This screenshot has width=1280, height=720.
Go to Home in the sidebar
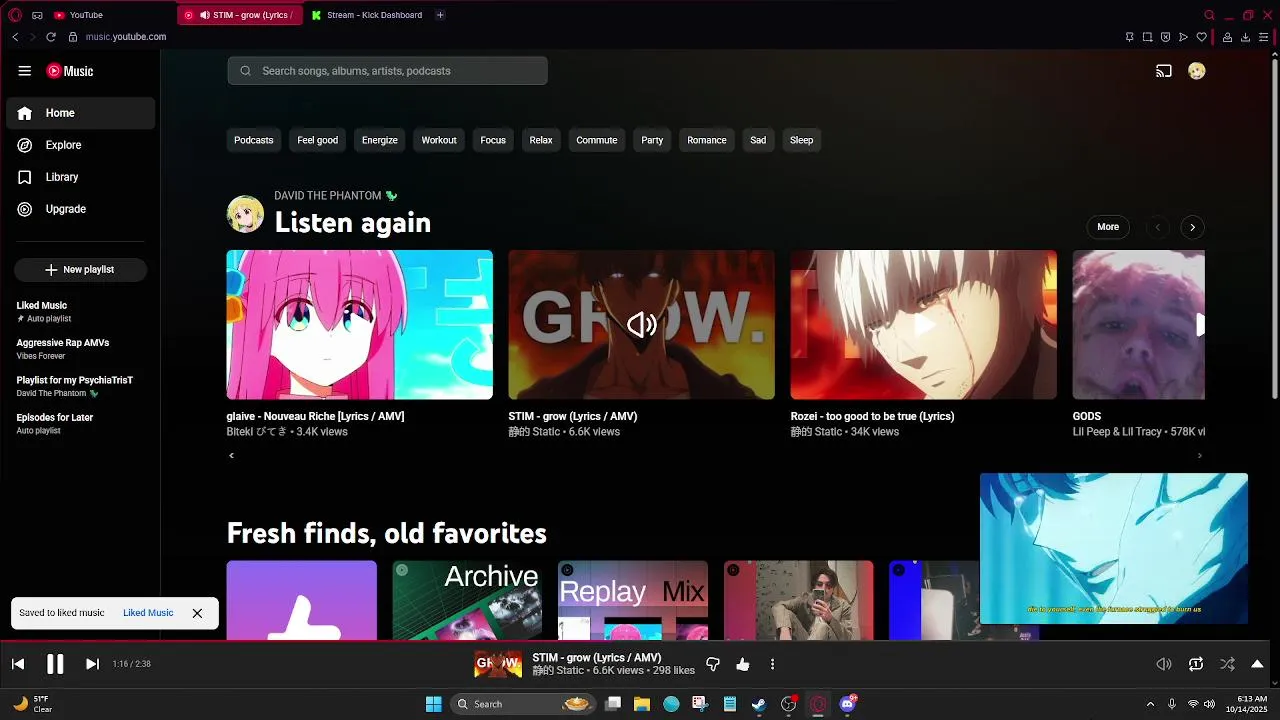click(x=80, y=113)
